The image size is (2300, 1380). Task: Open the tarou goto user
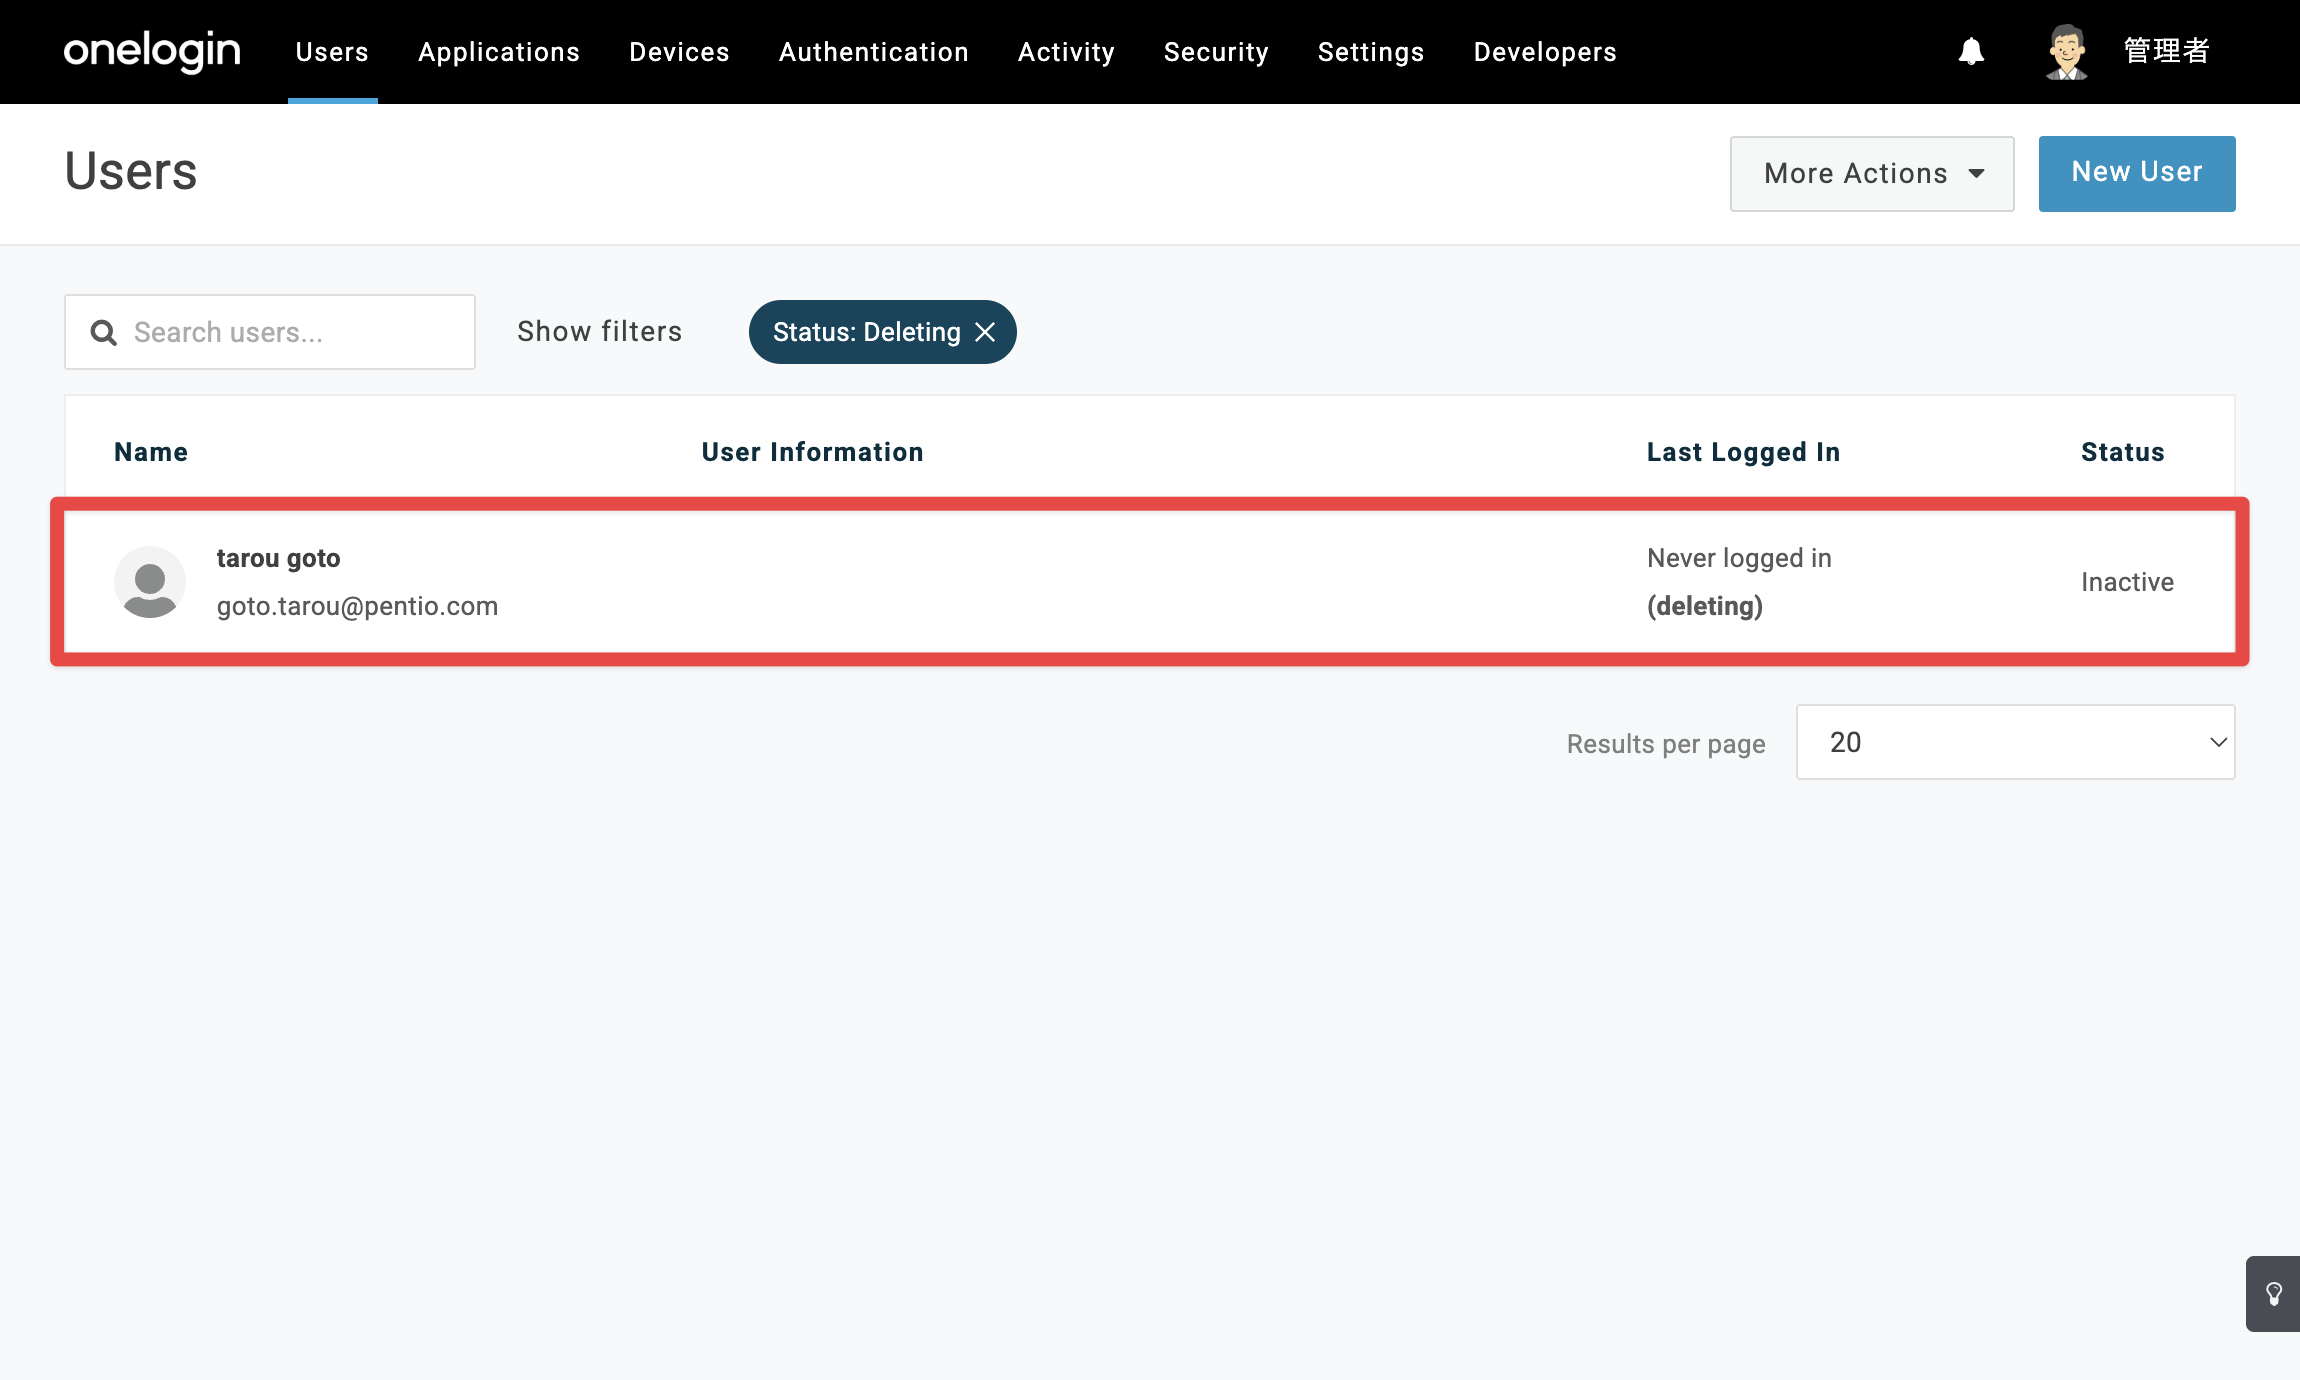[279, 558]
